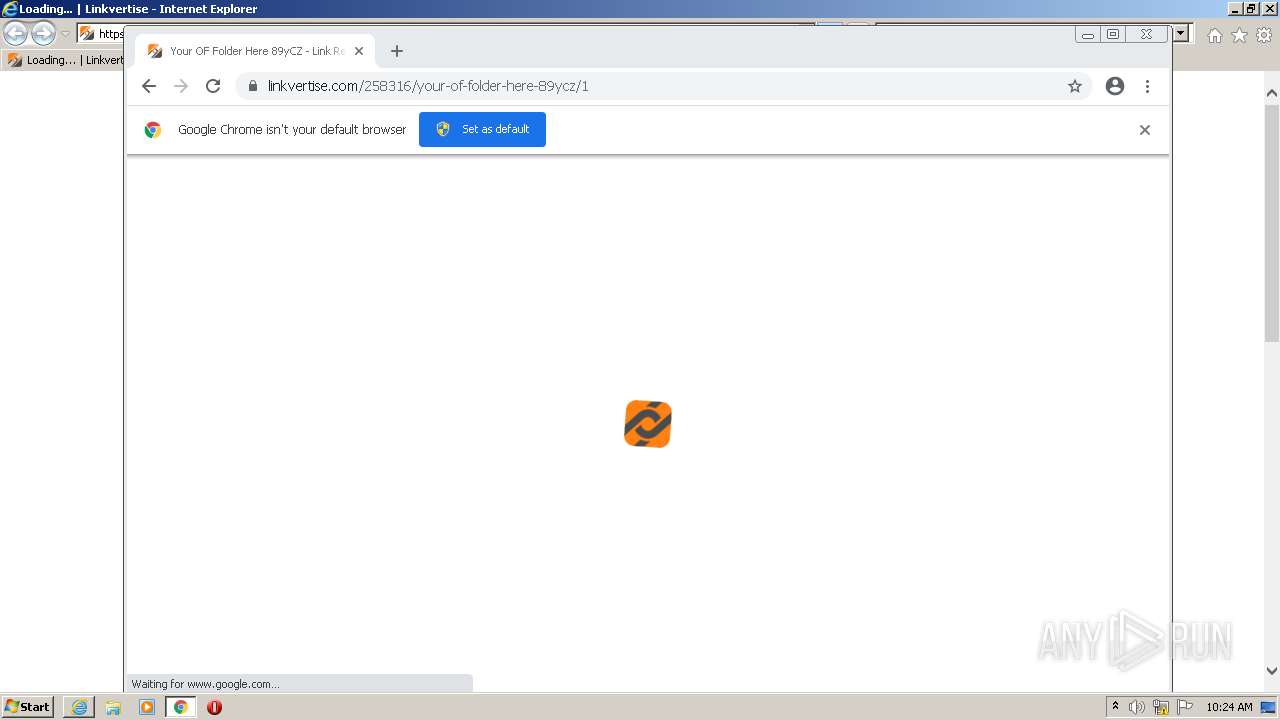Open Action Center flag icon

[1185, 707]
